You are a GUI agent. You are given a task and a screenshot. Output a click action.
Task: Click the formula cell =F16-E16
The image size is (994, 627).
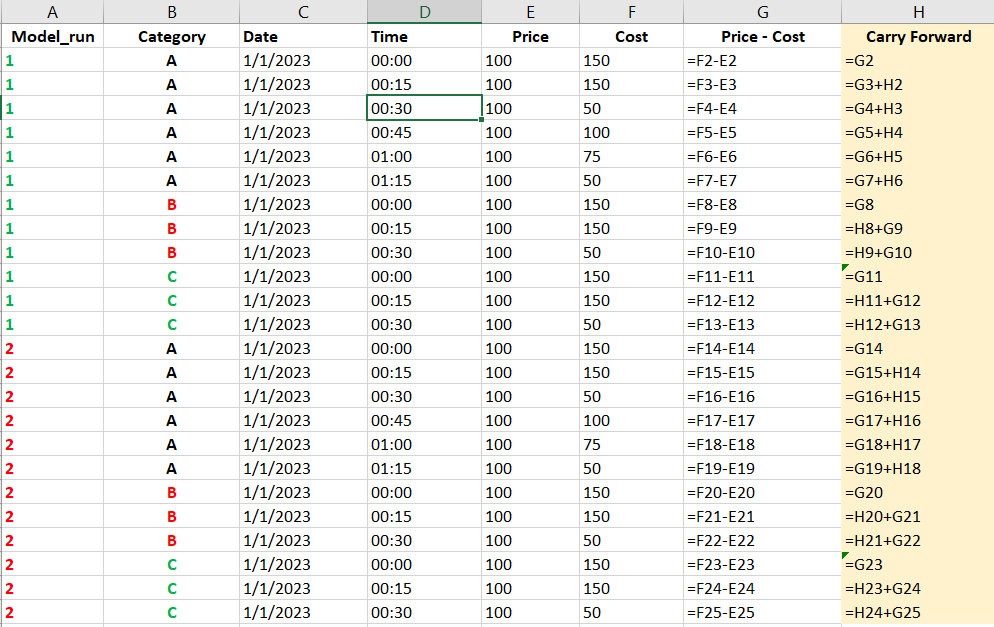[x=763, y=397]
